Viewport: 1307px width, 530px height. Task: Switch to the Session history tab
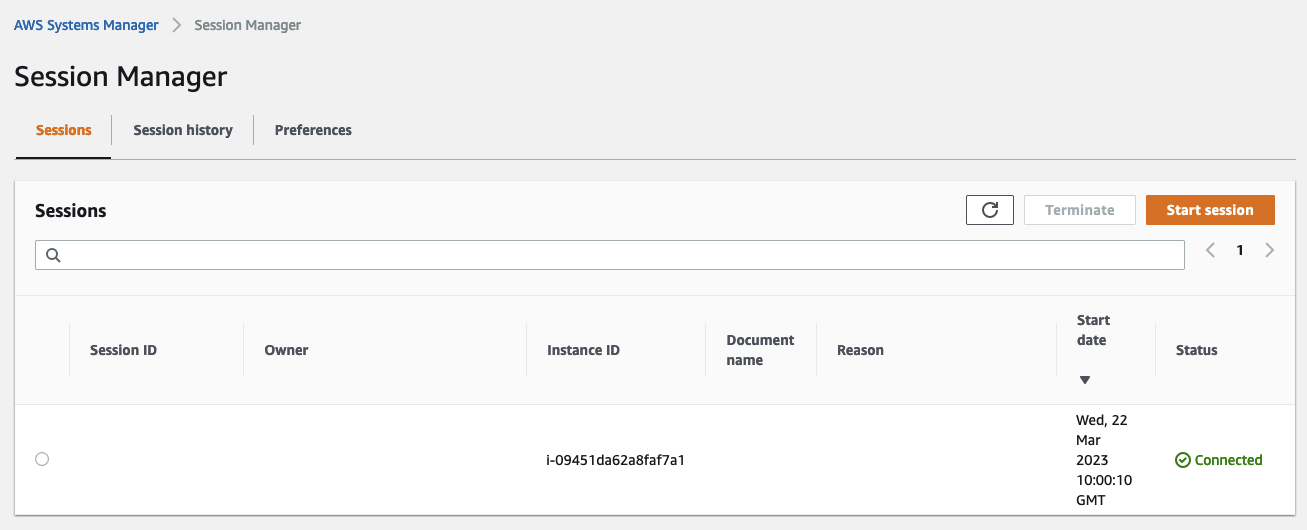[183, 130]
